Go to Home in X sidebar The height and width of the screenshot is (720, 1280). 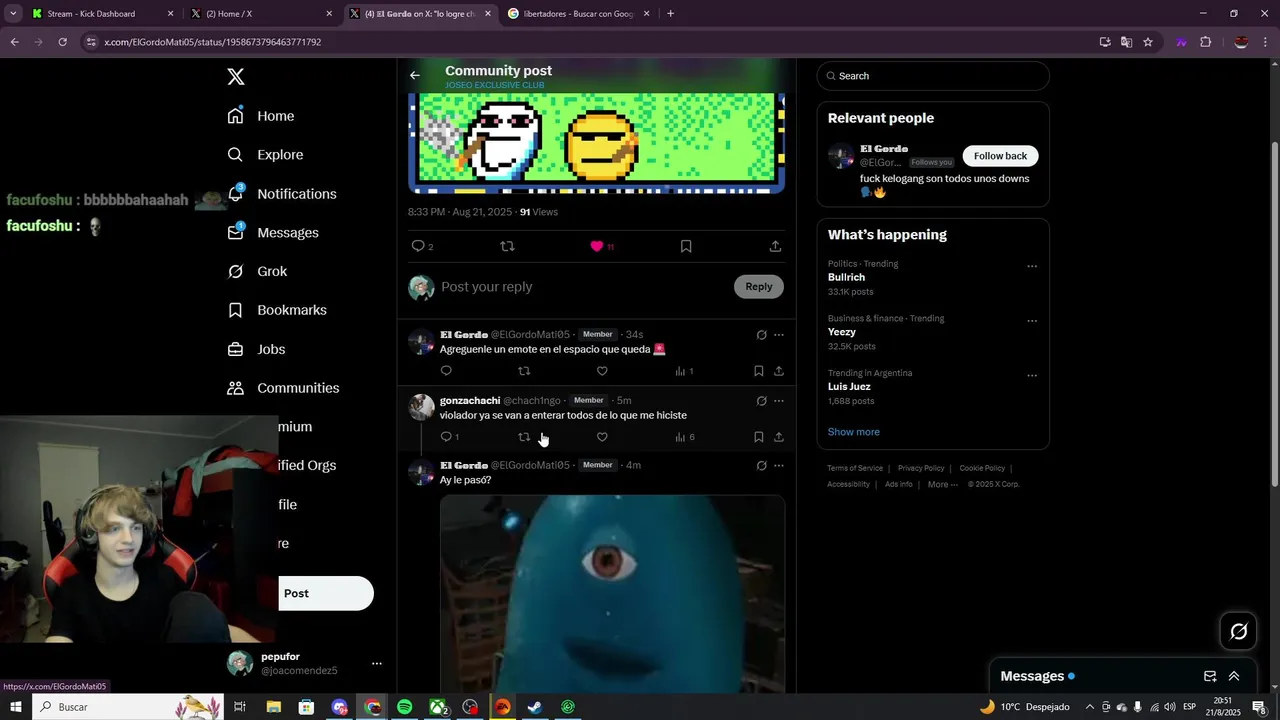pos(261,116)
